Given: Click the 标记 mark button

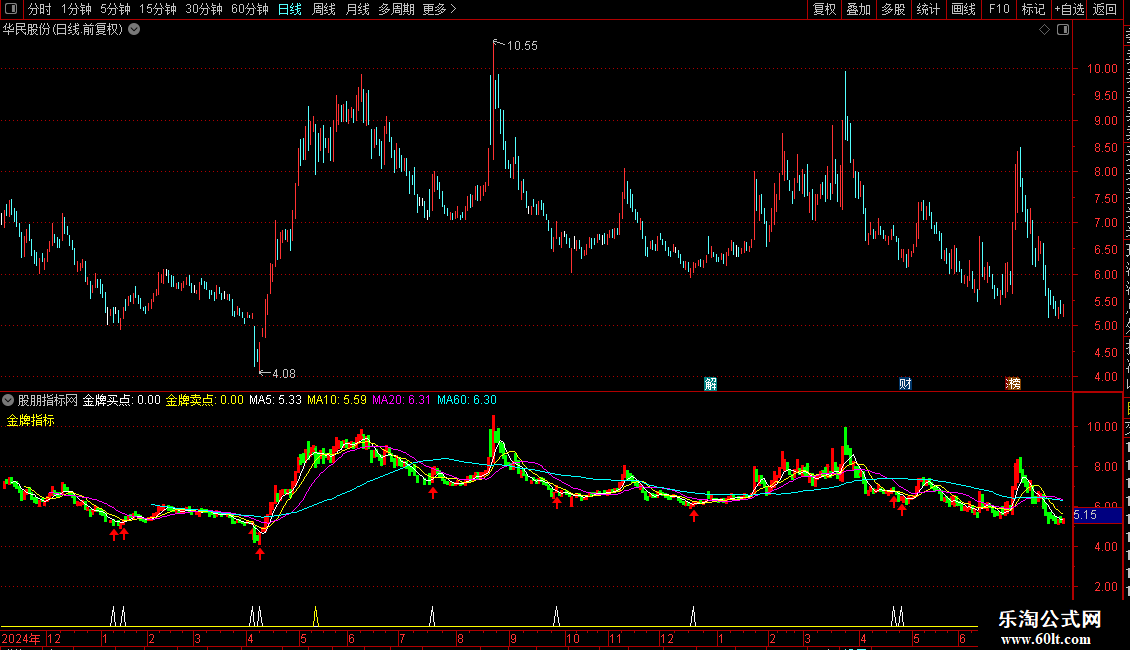Looking at the screenshot, I should 1033,9.
